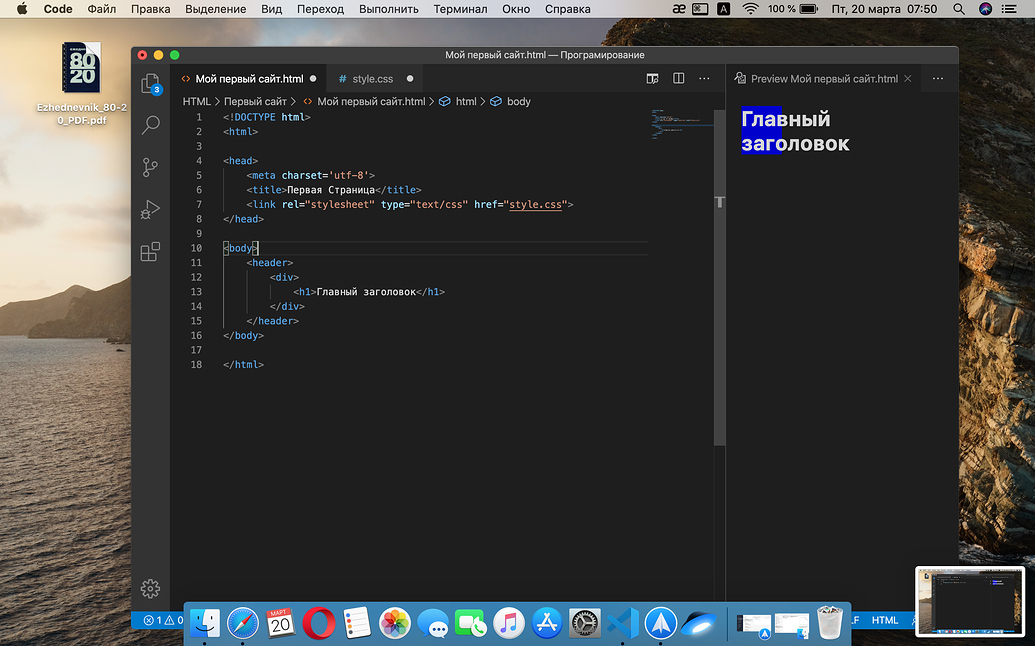1035x646 pixels.
Task: Click the HTML language mode button
Action: (884, 620)
